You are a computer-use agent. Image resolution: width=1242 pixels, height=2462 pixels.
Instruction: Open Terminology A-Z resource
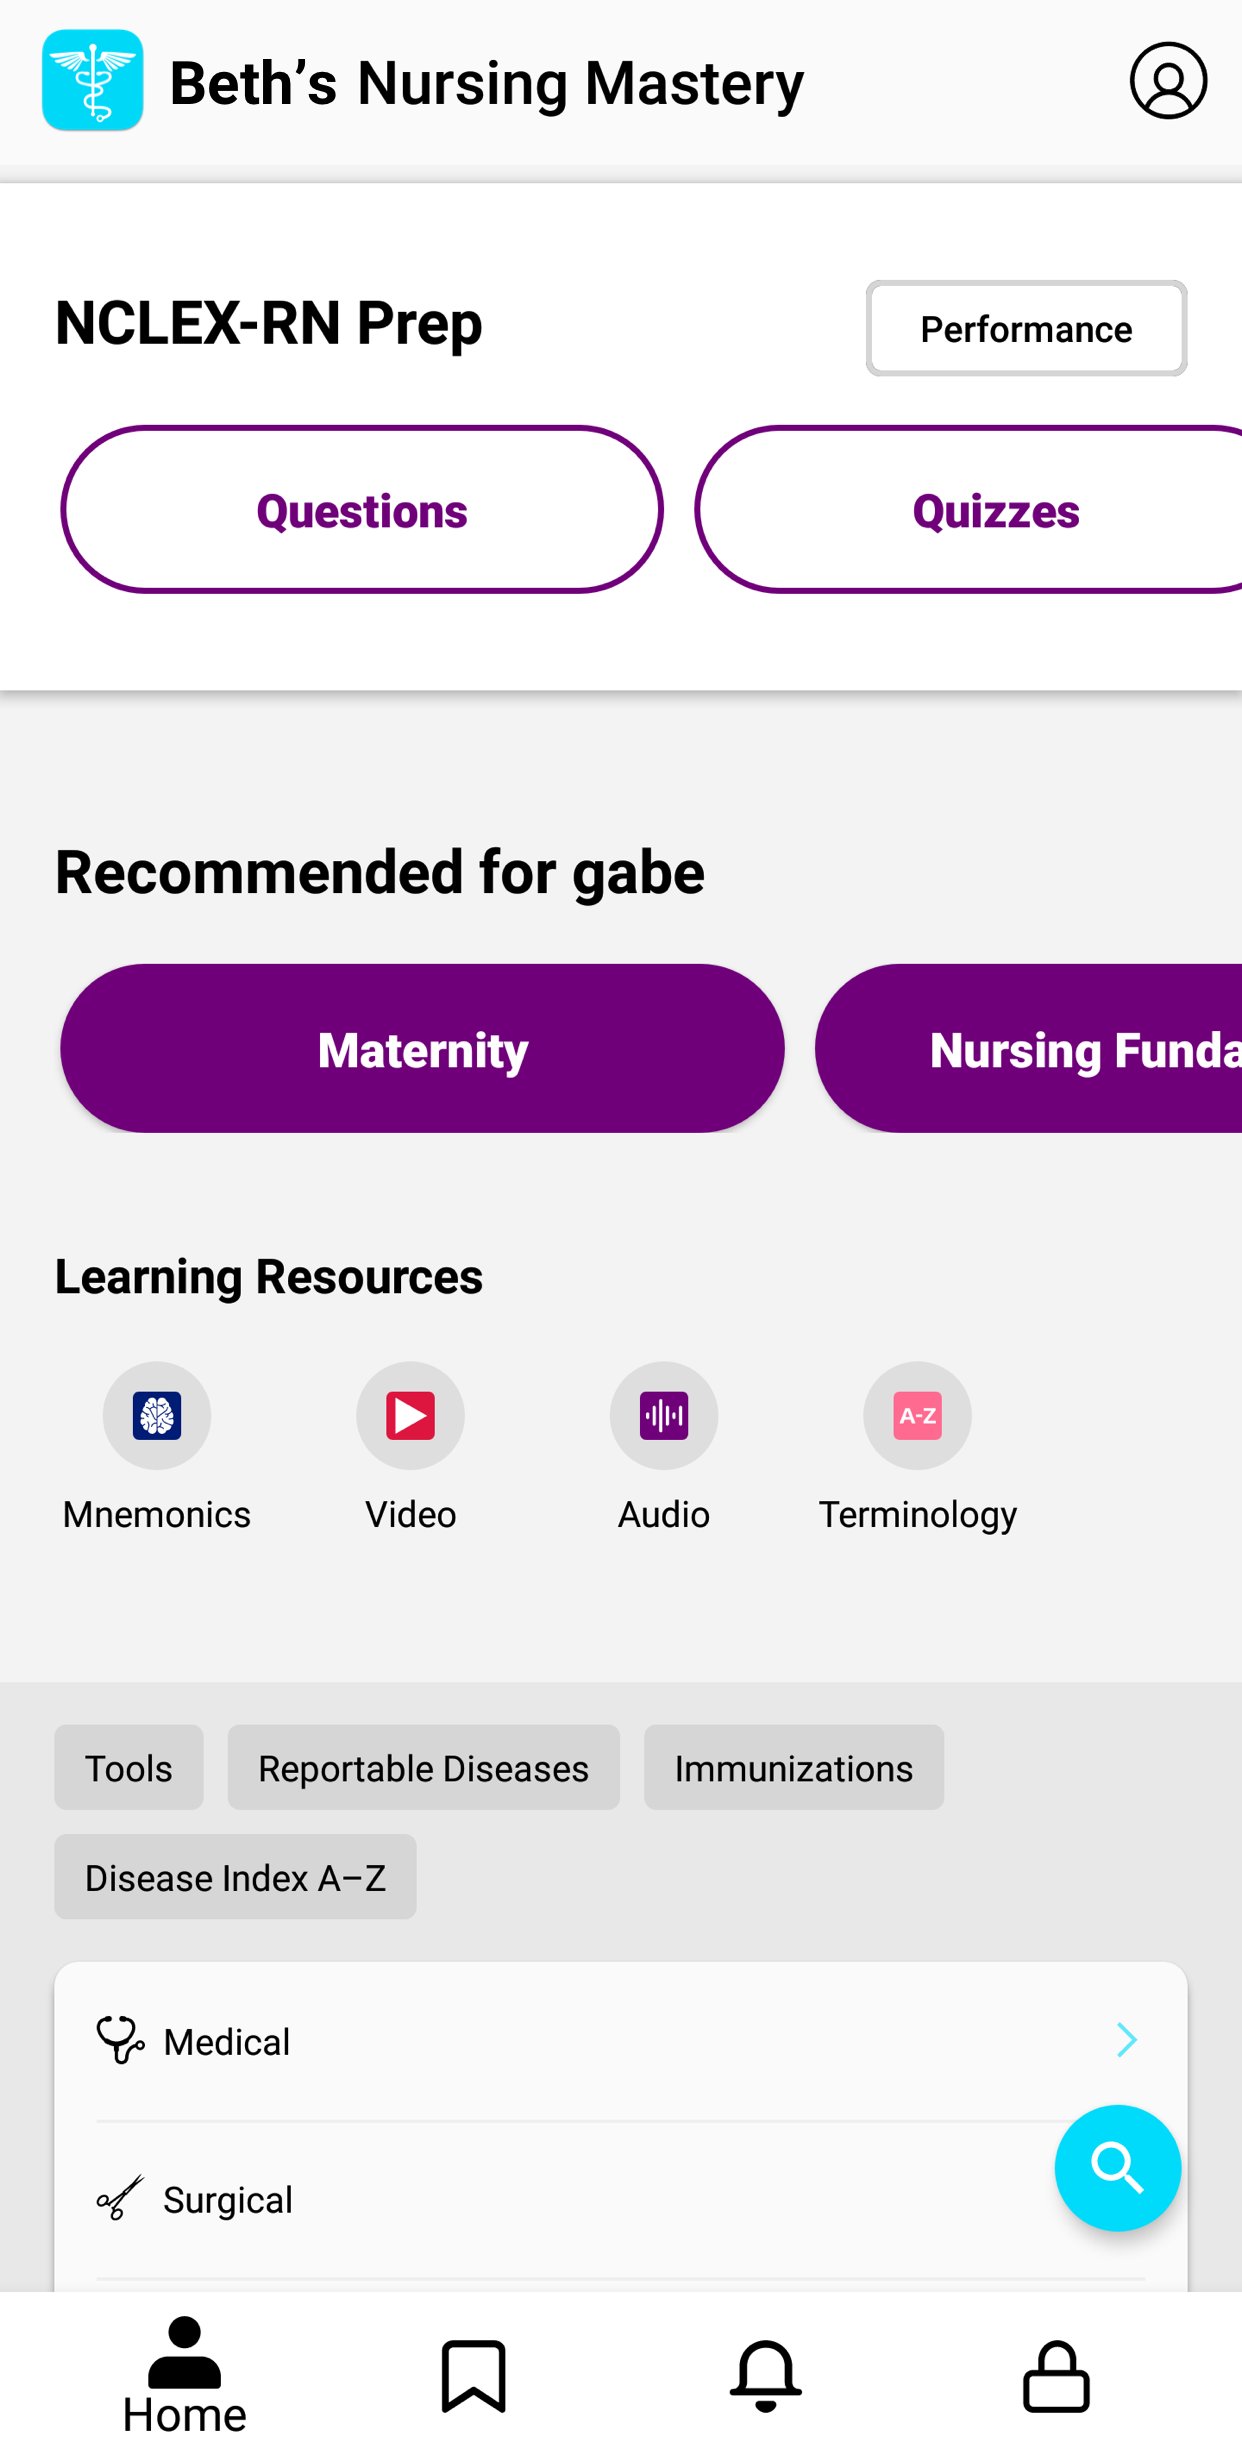click(x=917, y=1416)
